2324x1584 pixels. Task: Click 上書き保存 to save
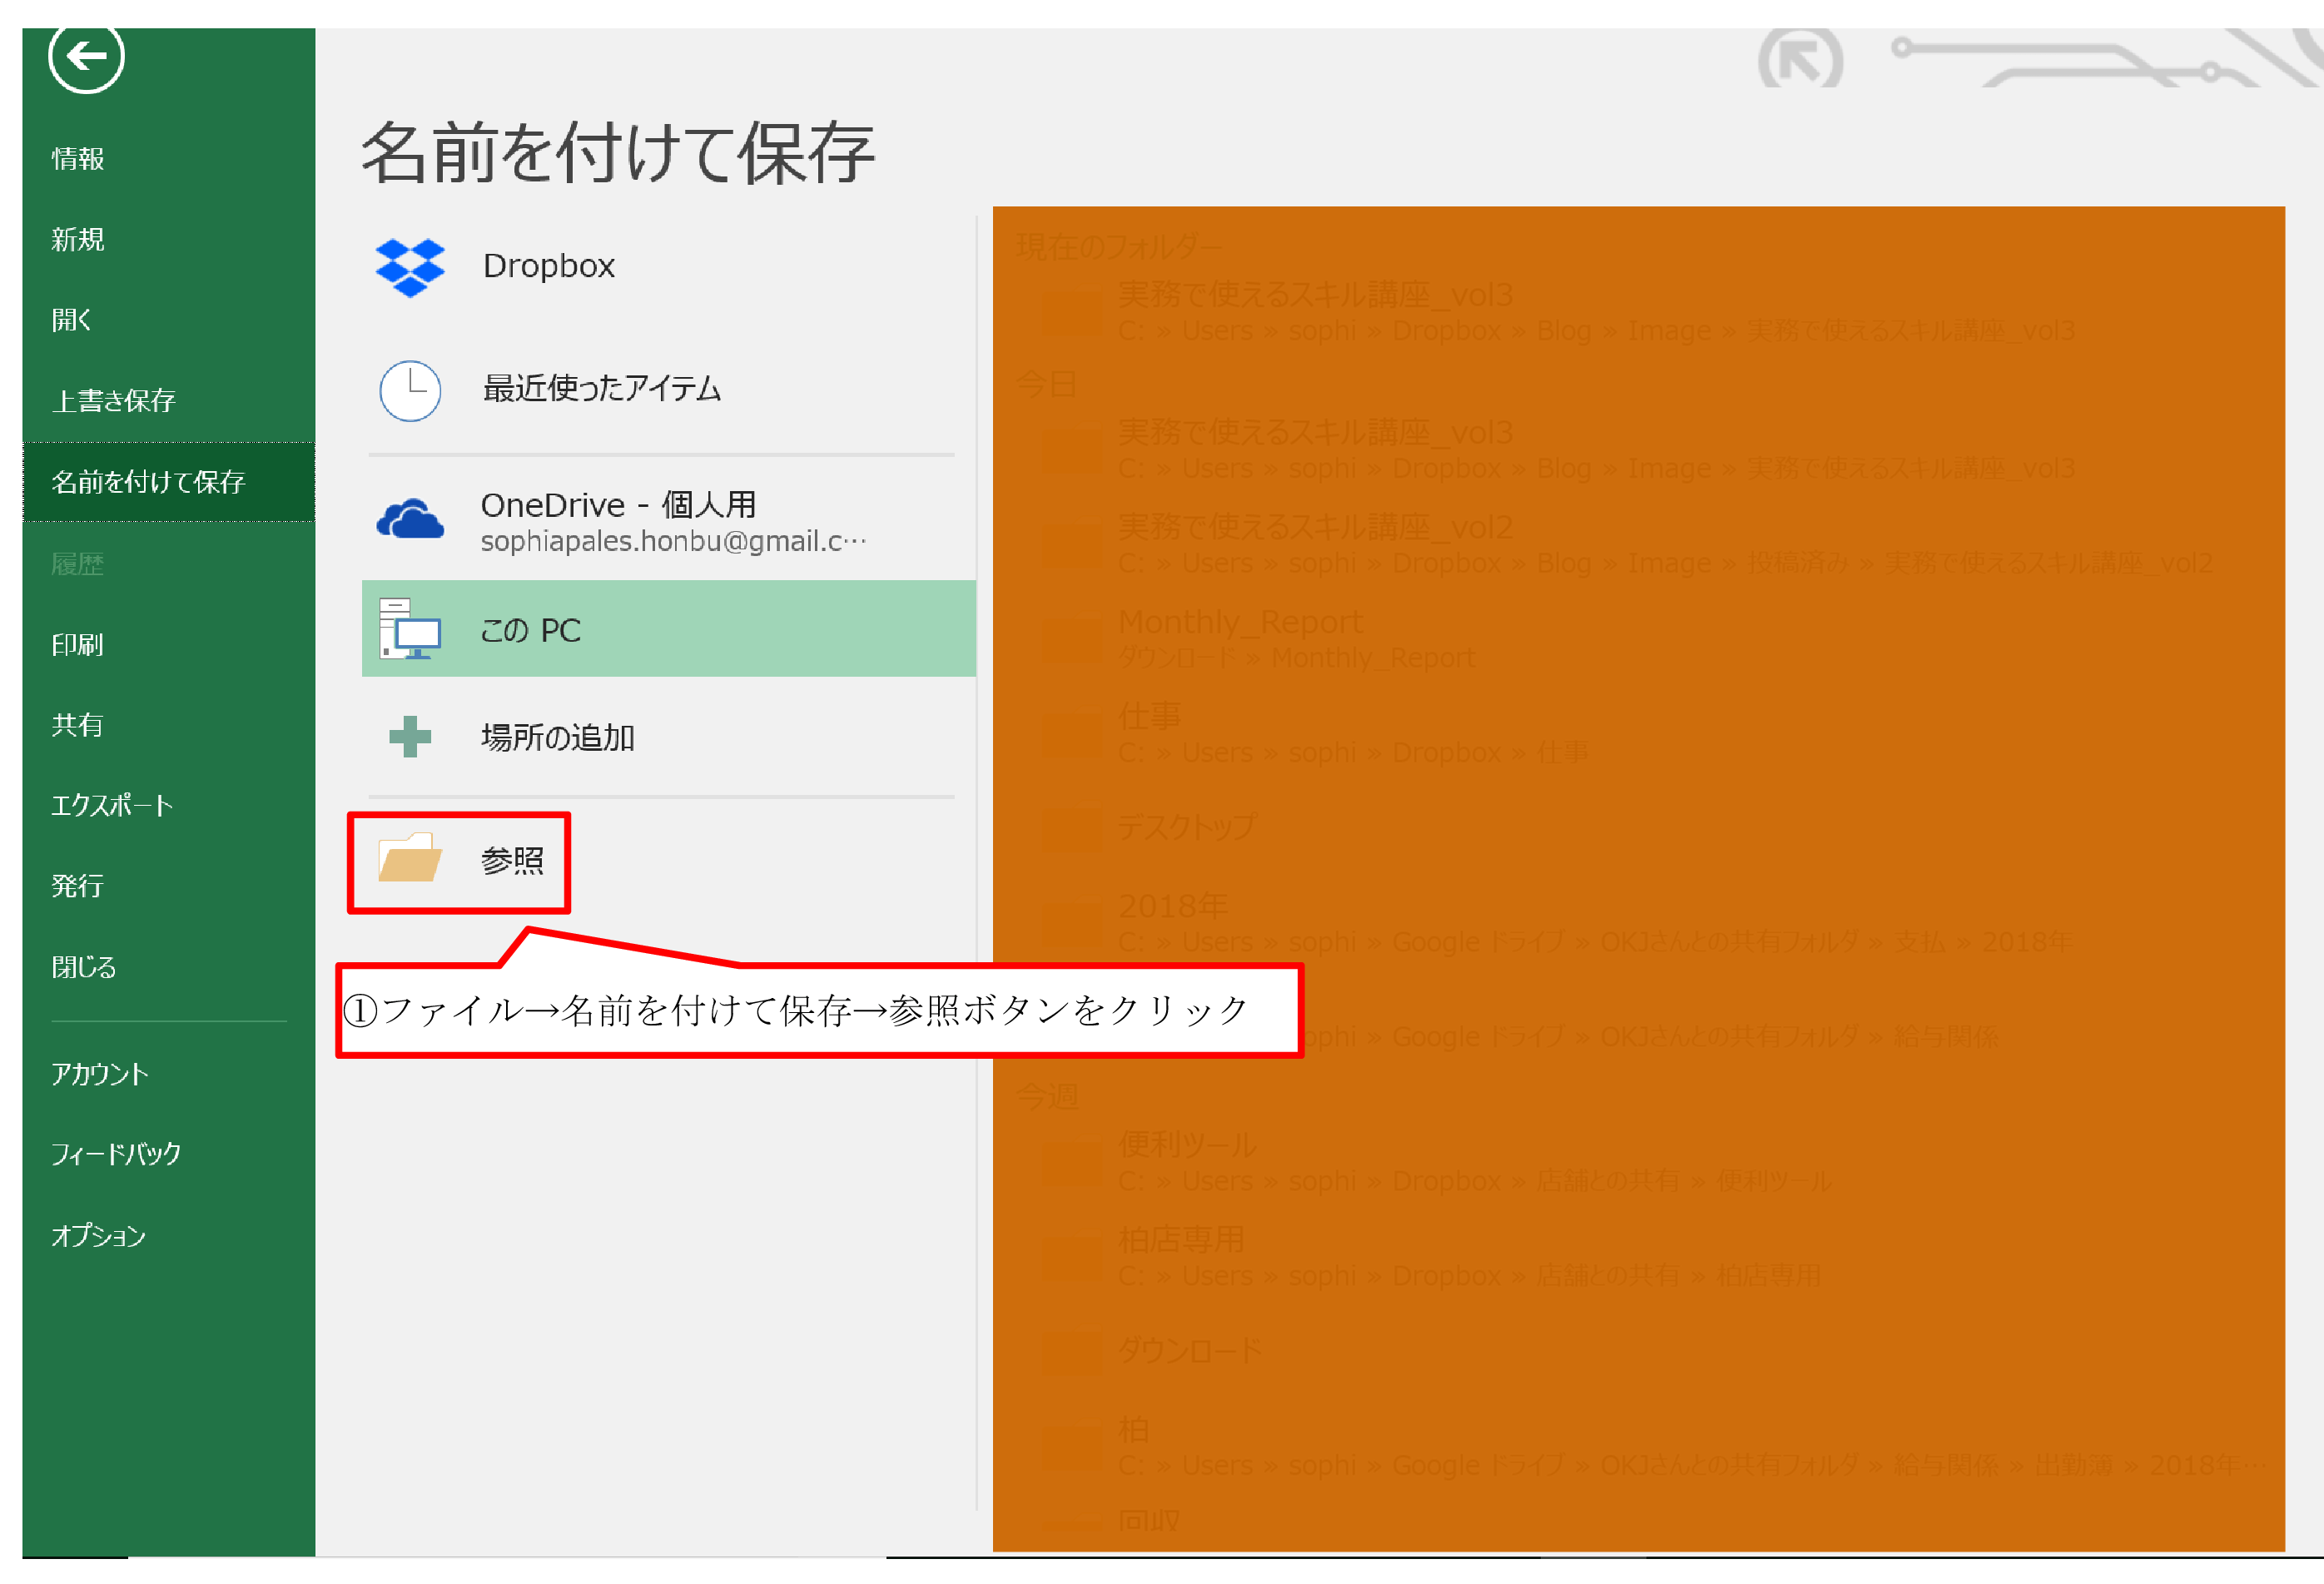point(113,401)
